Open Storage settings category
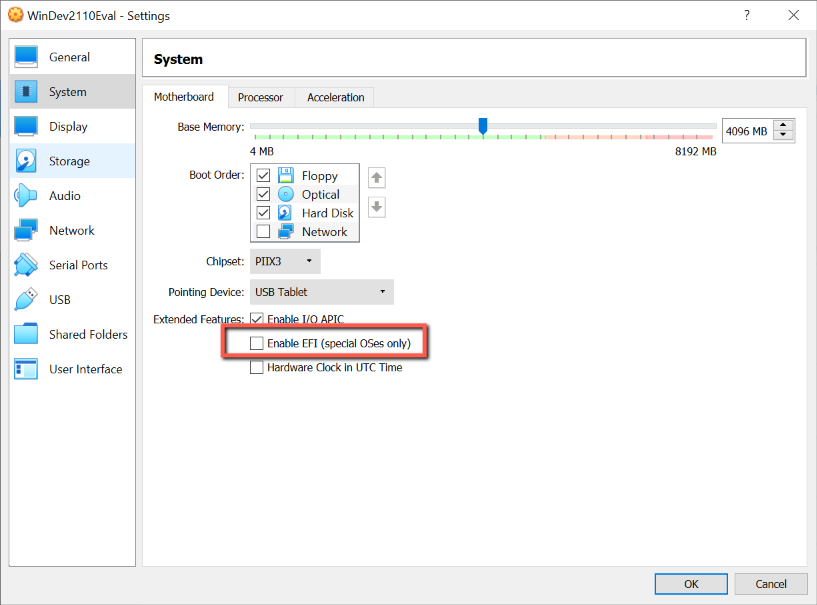The image size is (817, 605). click(72, 161)
